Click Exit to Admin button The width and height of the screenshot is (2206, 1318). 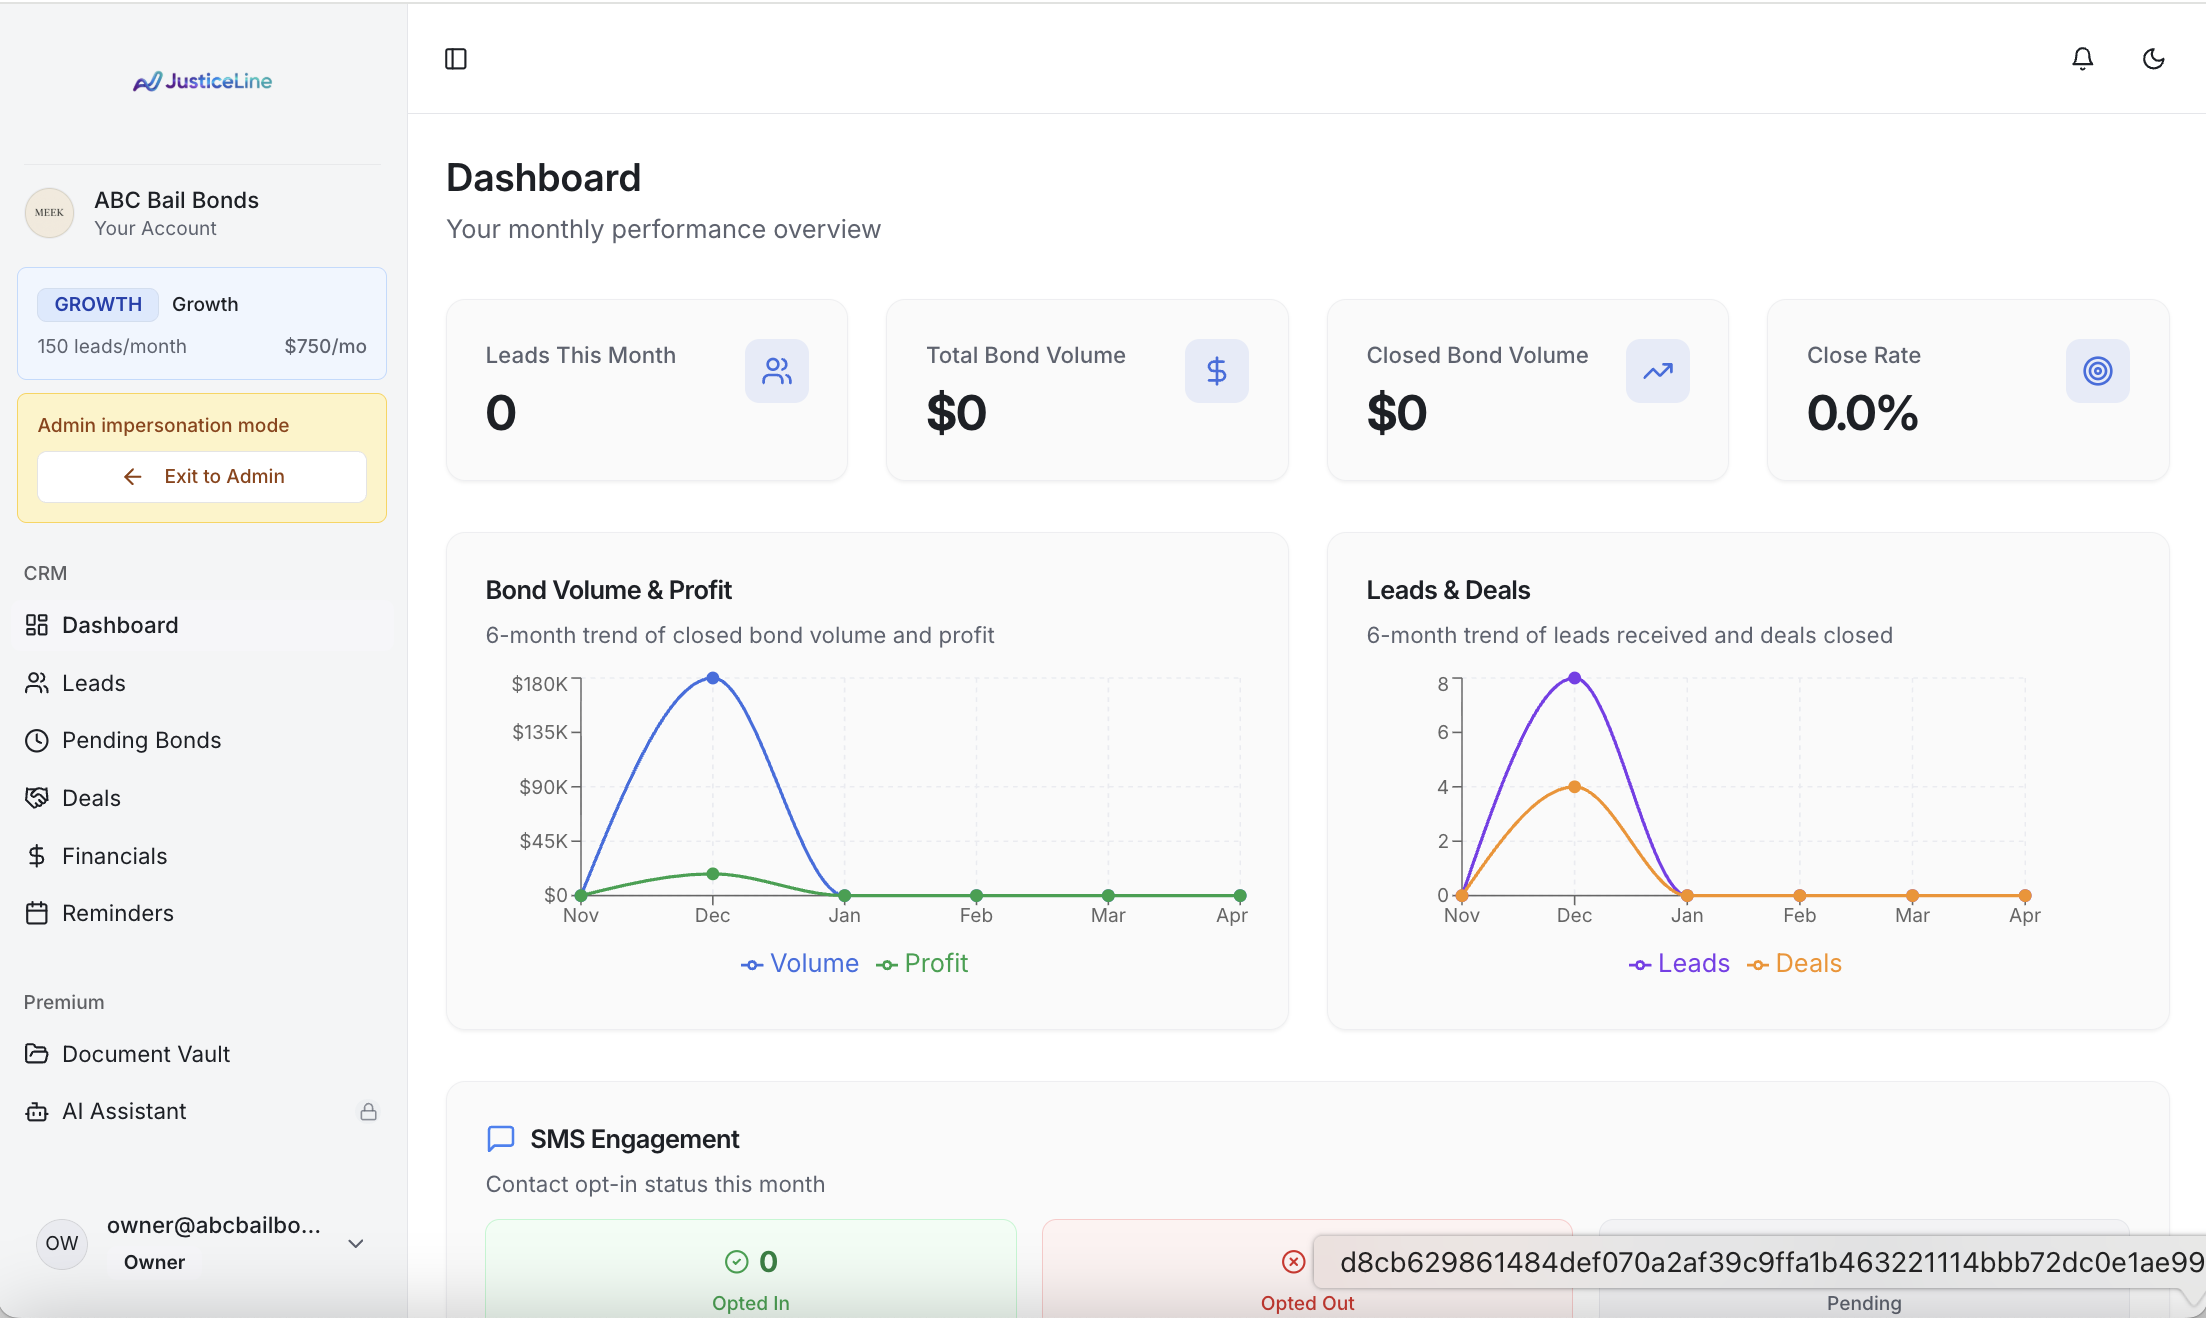point(202,477)
